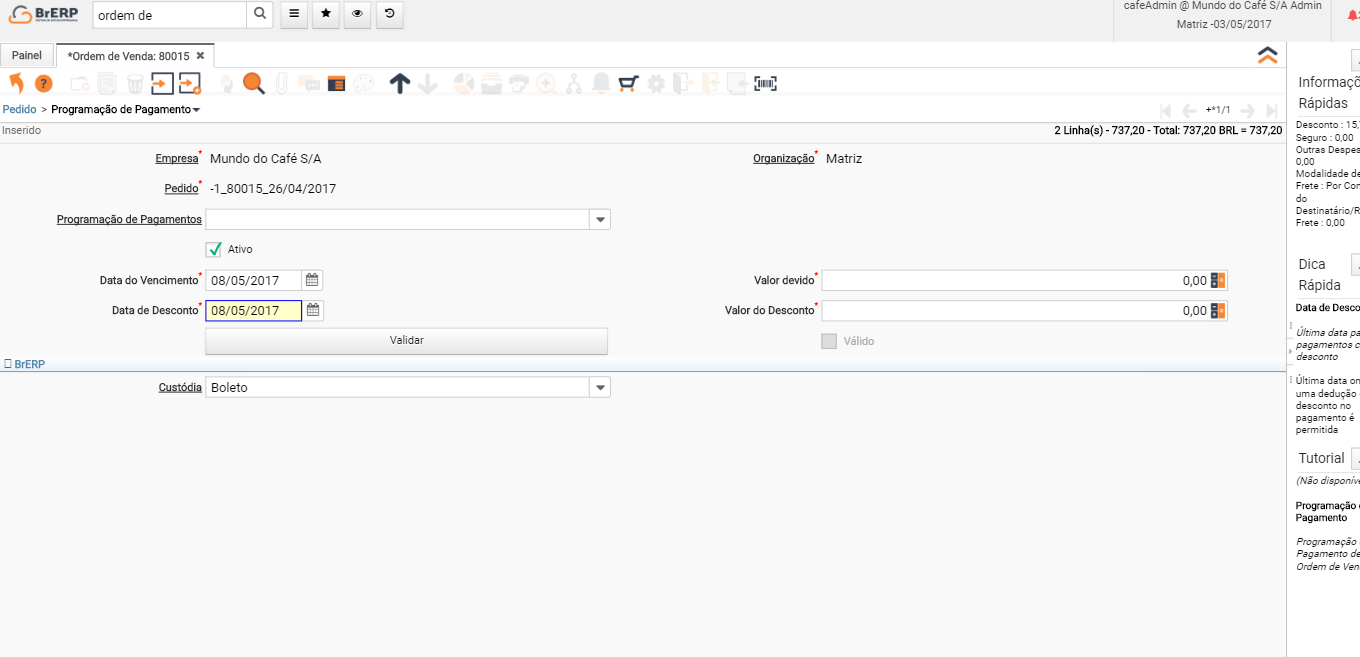The width and height of the screenshot is (1360, 657).
Task: Click the favorites star button
Action: (325, 13)
